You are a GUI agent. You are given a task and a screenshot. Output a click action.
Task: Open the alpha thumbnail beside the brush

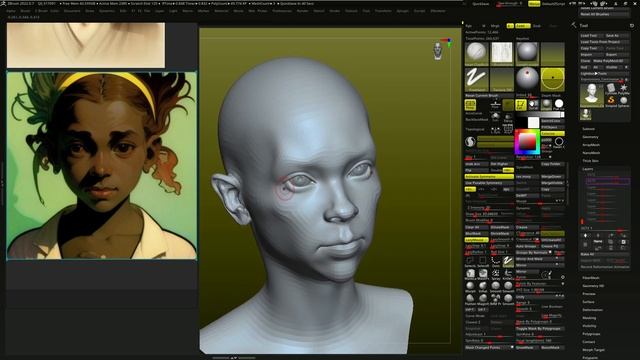pyautogui.click(x=502, y=53)
